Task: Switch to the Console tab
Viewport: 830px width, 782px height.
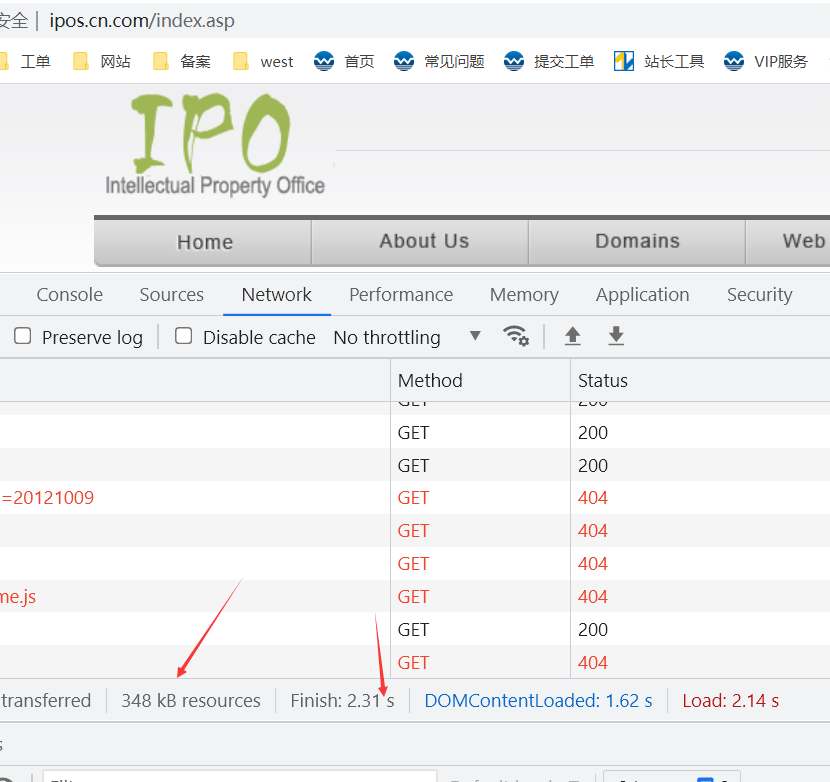Action: 69,294
